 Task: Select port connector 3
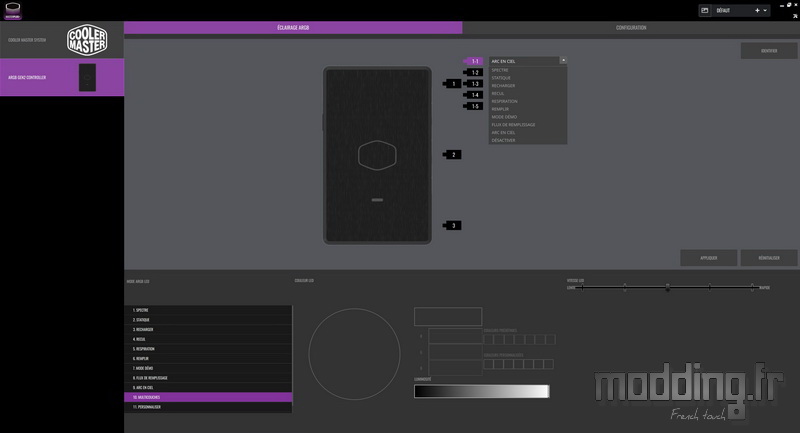[x=453, y=225]
